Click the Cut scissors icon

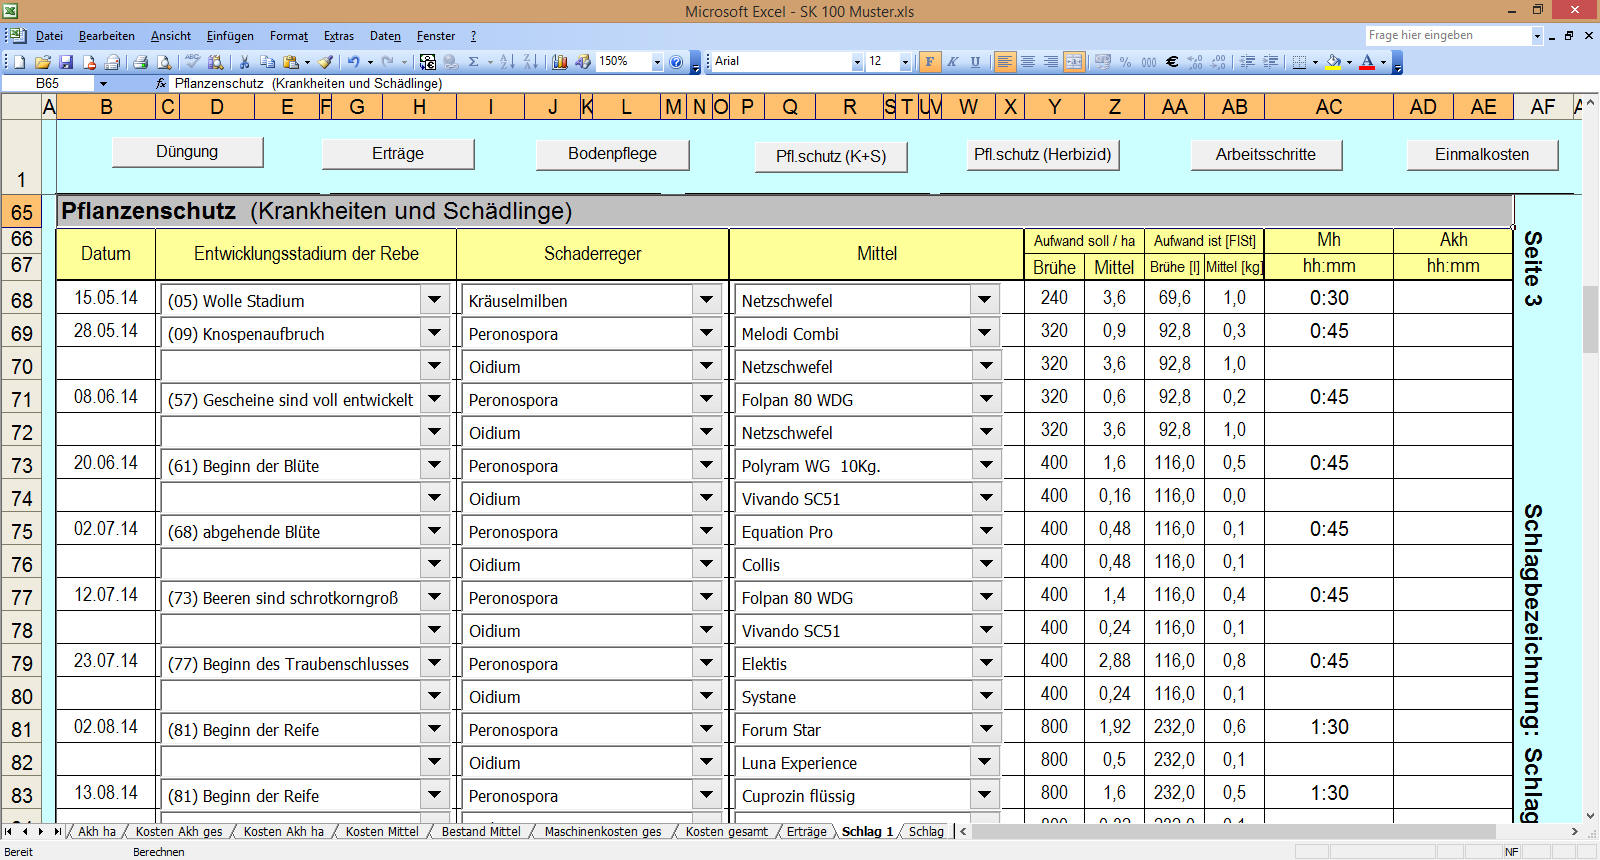click(x=244, y=62)
